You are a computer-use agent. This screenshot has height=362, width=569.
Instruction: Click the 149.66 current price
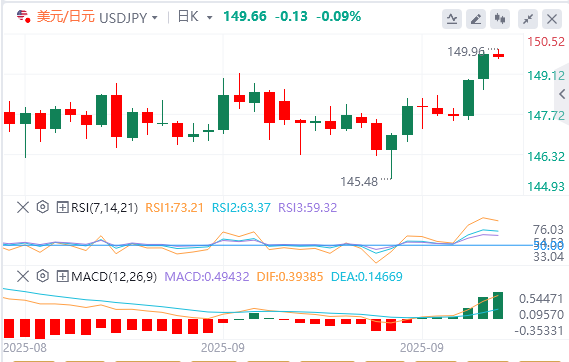tap(245, 16)
